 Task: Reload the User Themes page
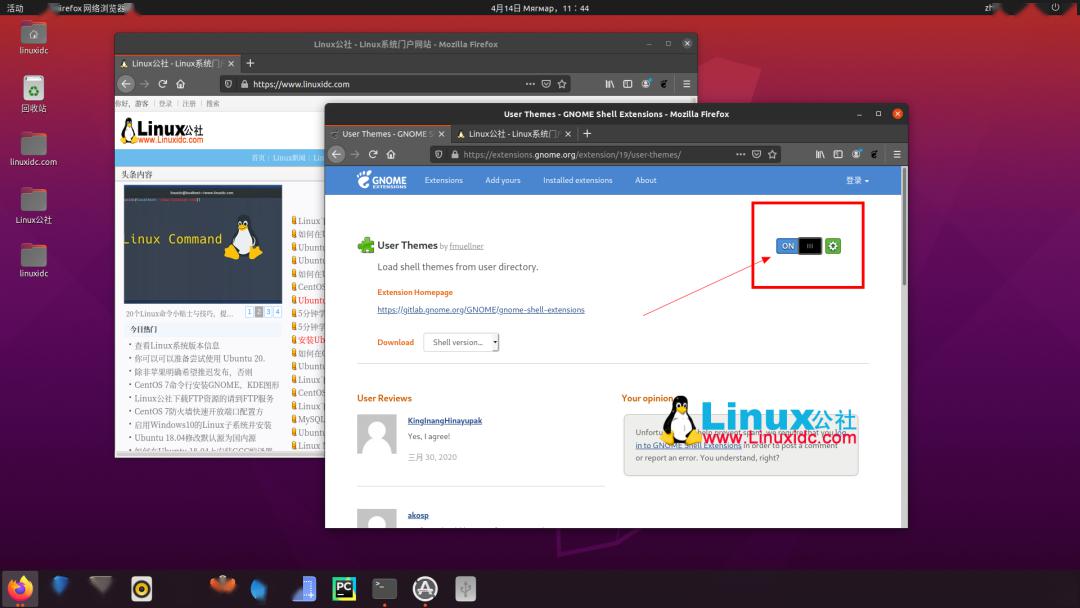[373, 154]
